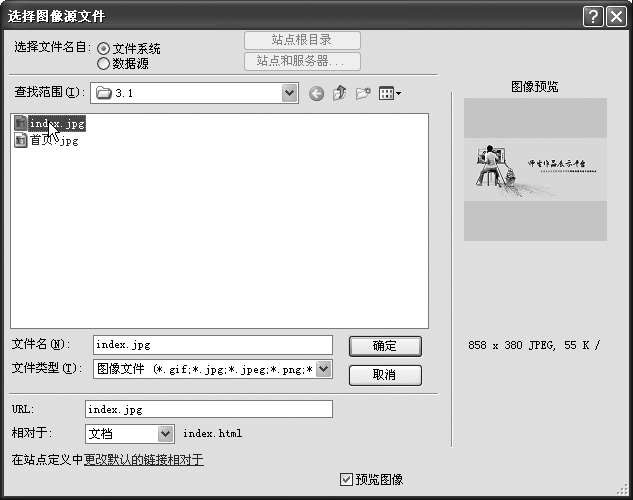The height and width of the screenshot is (500, 633).
Task: Select the index.jpg file icon
Action: tap(20, 124)
